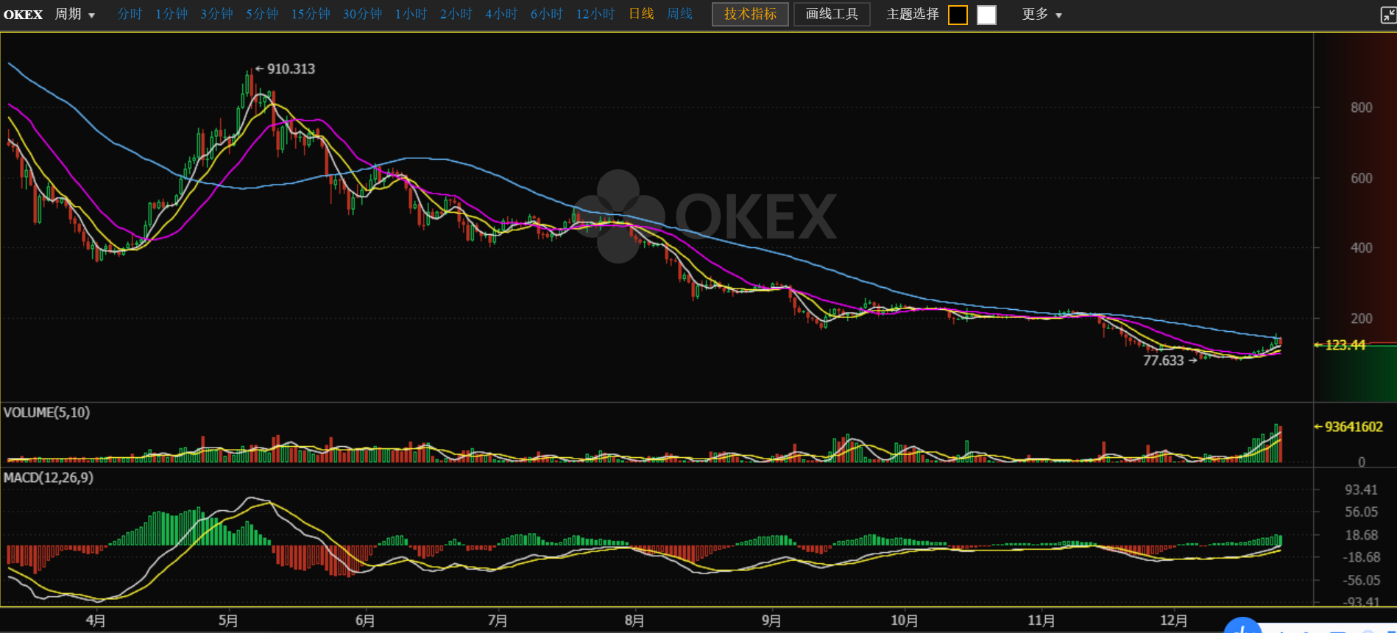Select the black theme swatch
Image resolution: width=1397 pixels, height=633 pixels.
(958, 15)
